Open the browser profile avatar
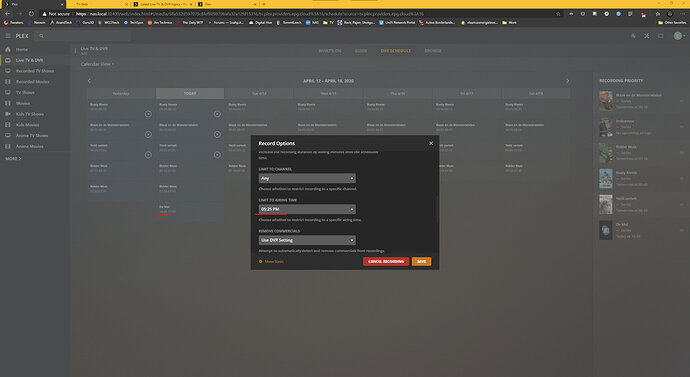This screenshot has width=690, height=377. click(670, 14)
